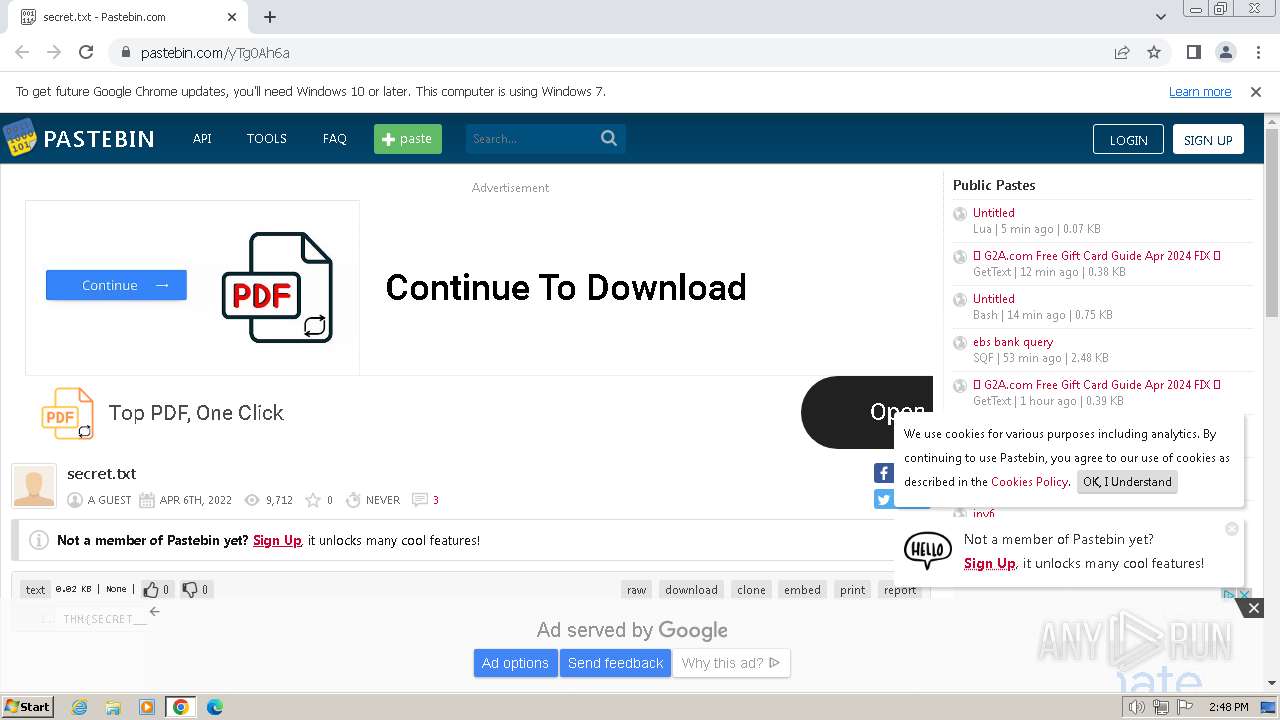Reload the page with the refresh icon

tap(86, 53)
